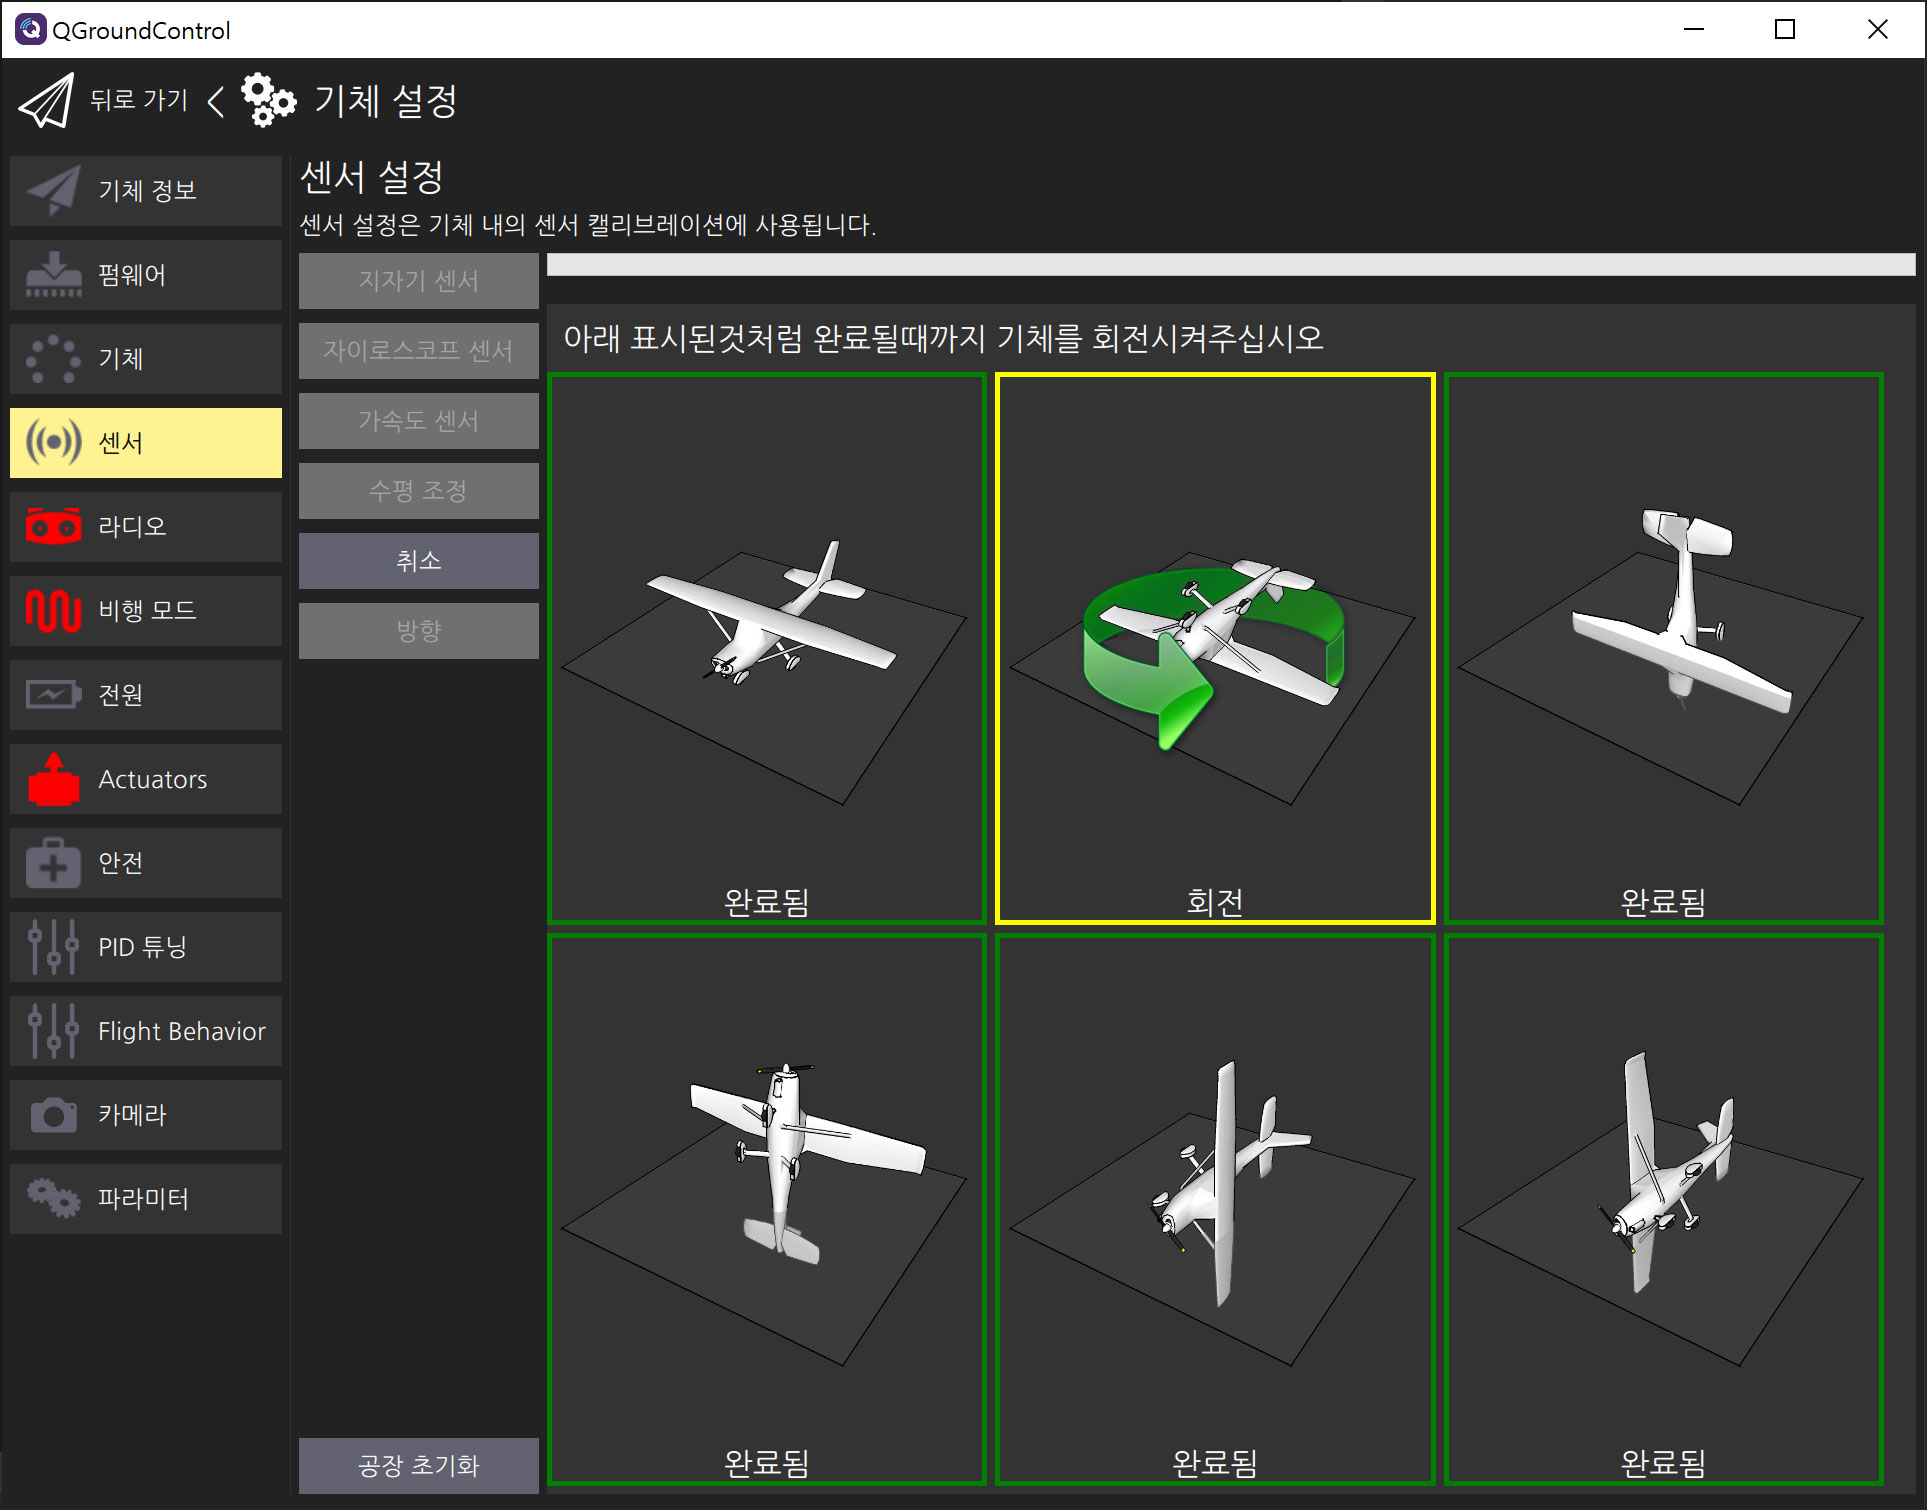Select the 안전 safety medical kit icon
This screenshot has width=1927, height=1510.
coord(54,863)
